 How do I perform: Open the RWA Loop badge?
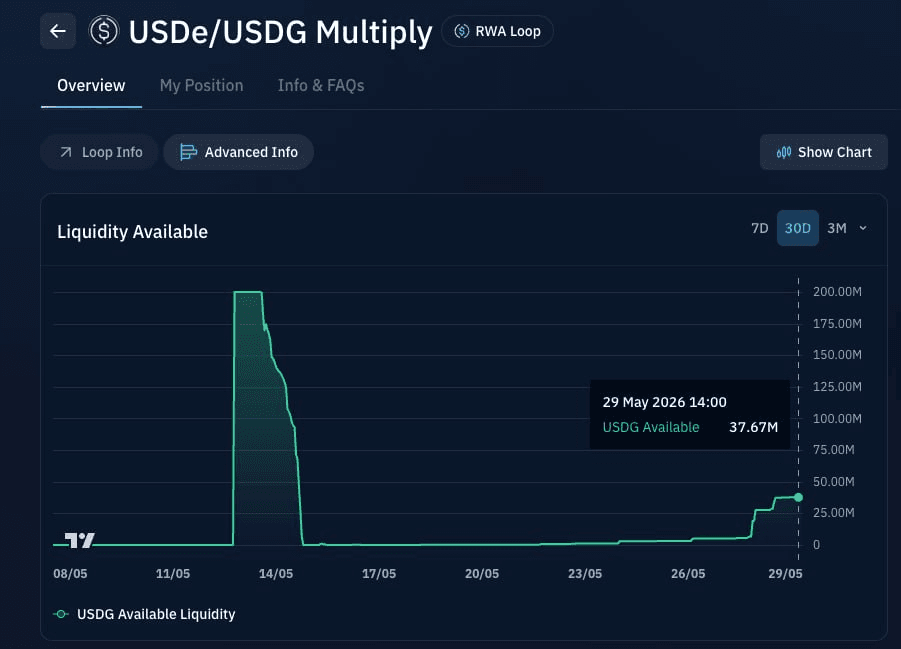click(x=497, y=31)
